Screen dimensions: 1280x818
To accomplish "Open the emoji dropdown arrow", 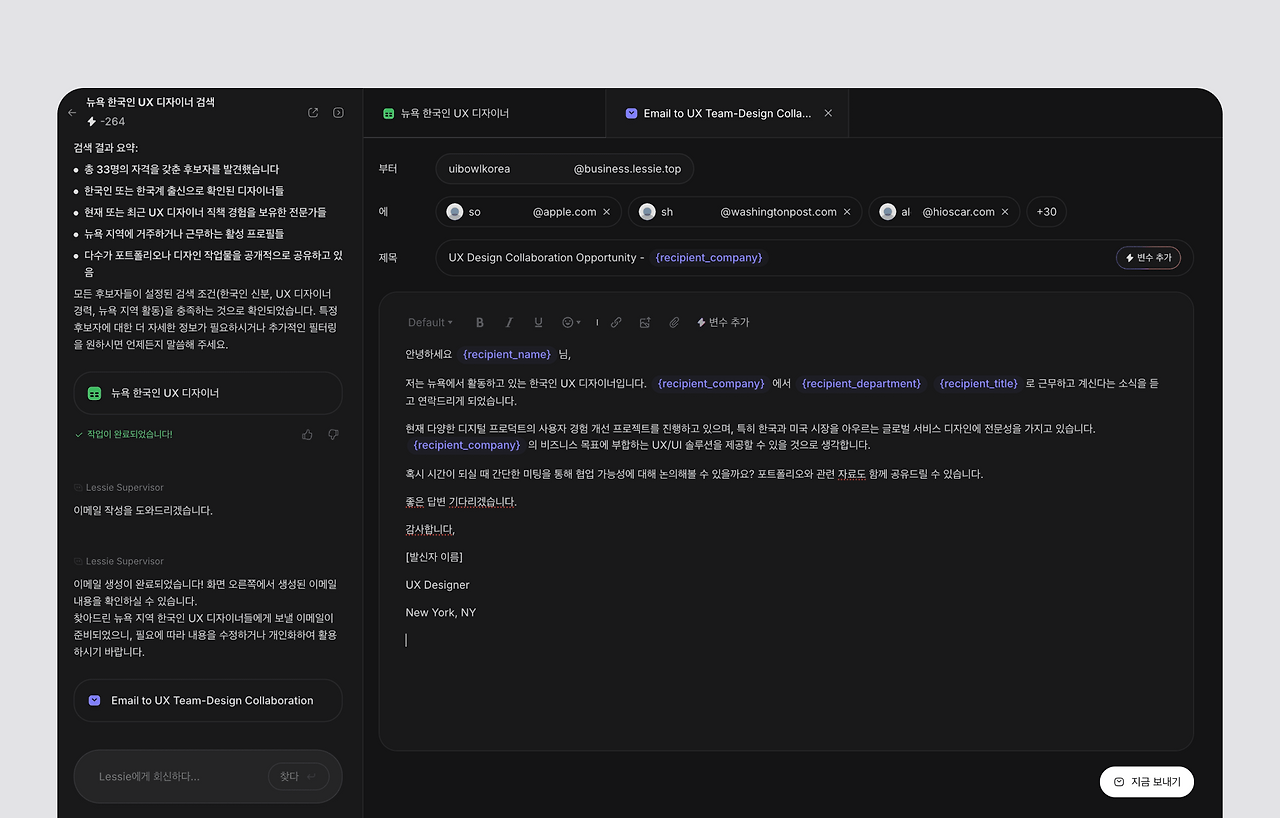I will pos(578,322).
